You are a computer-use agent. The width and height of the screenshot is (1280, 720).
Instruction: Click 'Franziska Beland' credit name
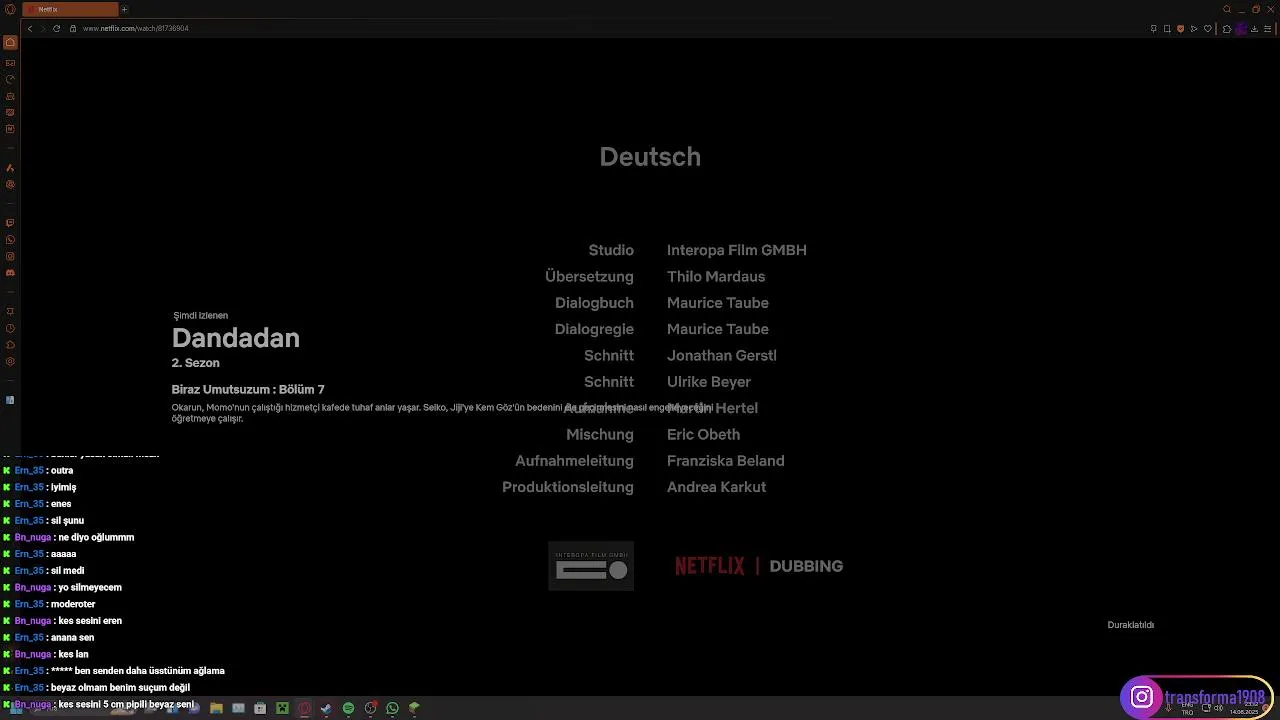point(726,461)
